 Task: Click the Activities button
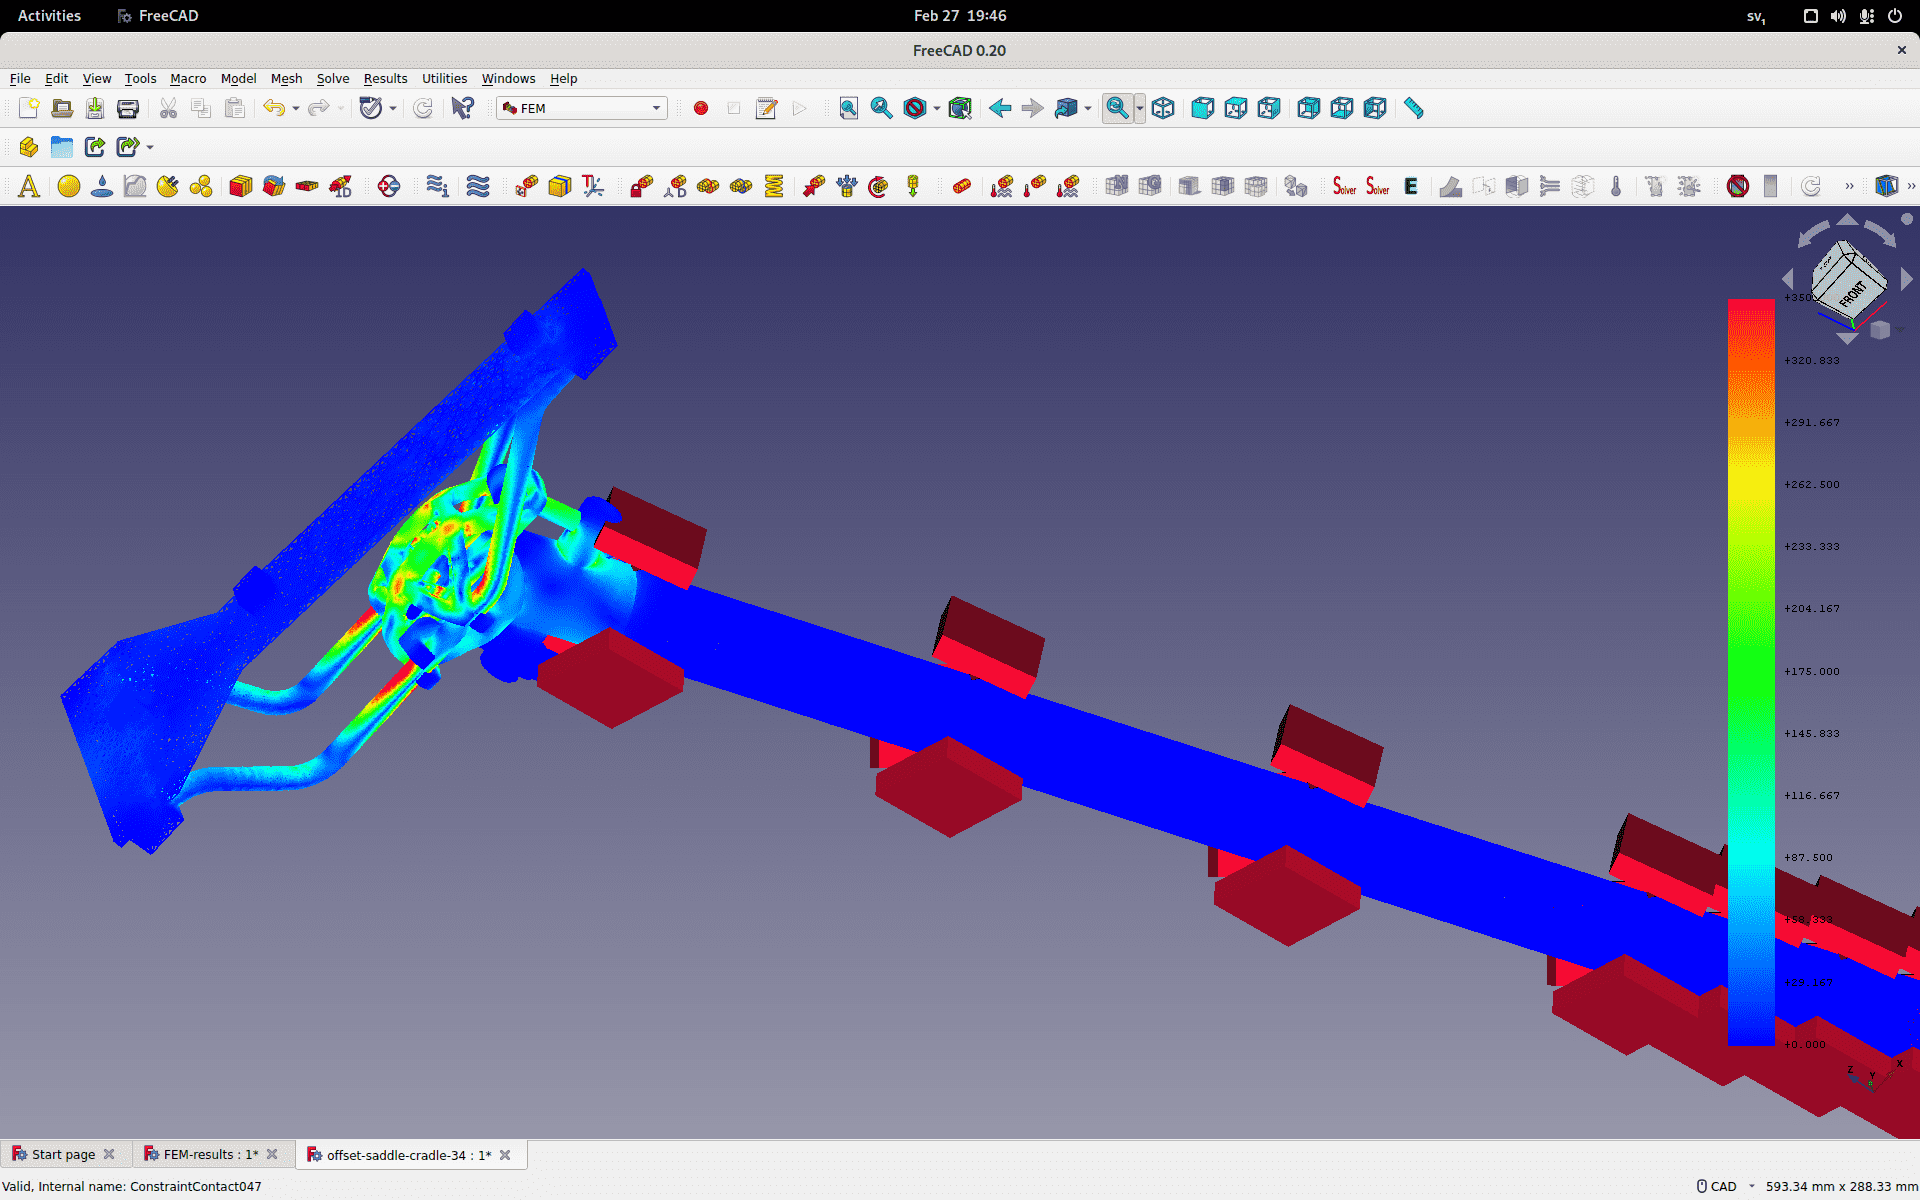coord(49,16)
